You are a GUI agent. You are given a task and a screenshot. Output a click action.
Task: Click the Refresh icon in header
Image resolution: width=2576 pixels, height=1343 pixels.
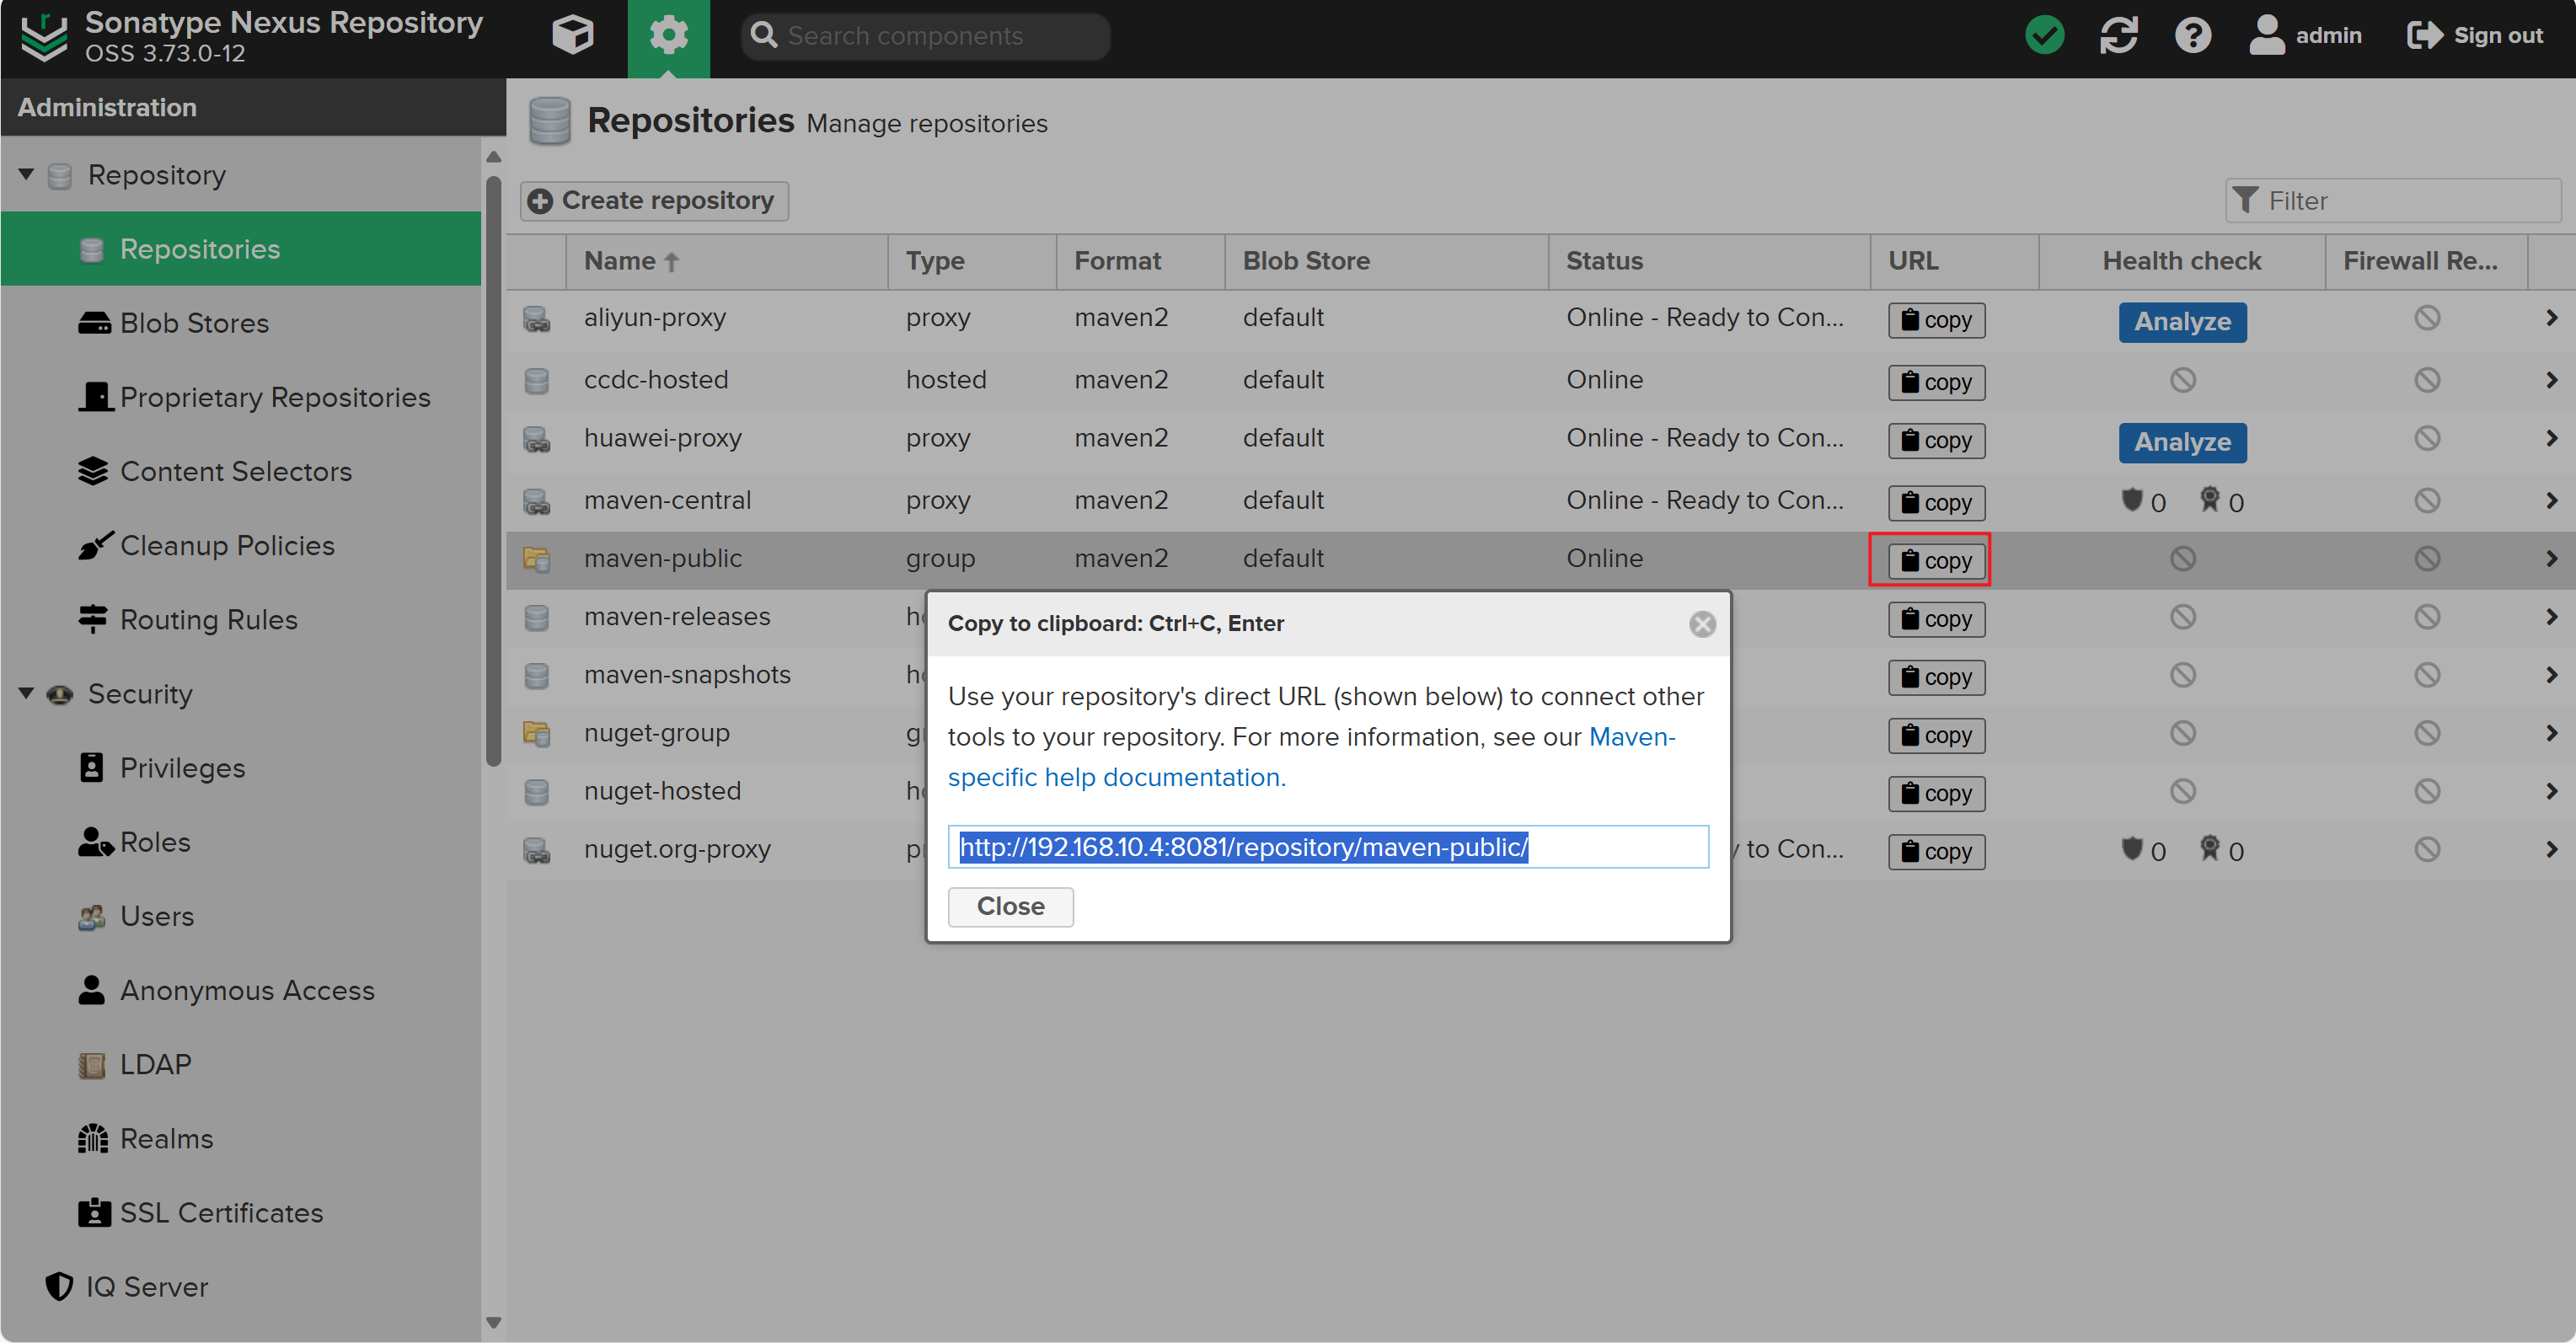click(2119, 36)
